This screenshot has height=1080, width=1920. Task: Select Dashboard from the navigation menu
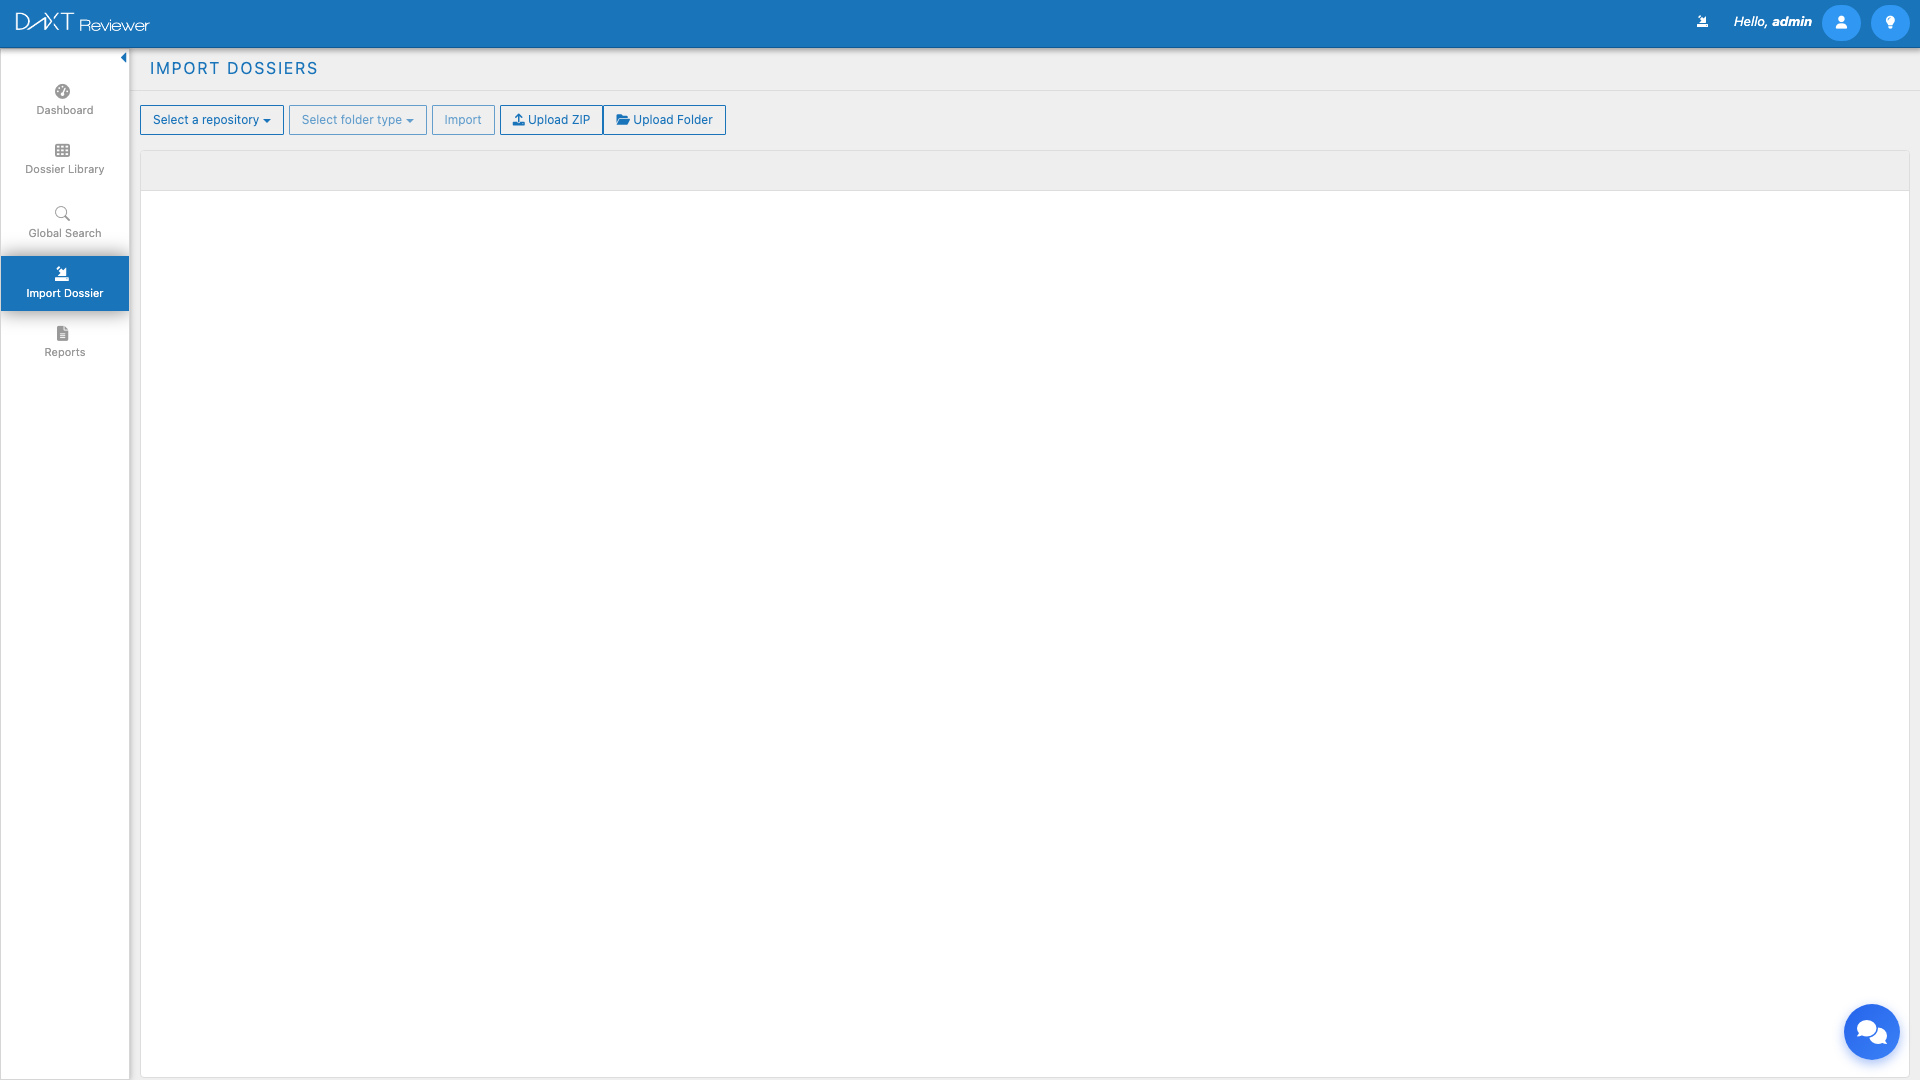coord(63,100)
